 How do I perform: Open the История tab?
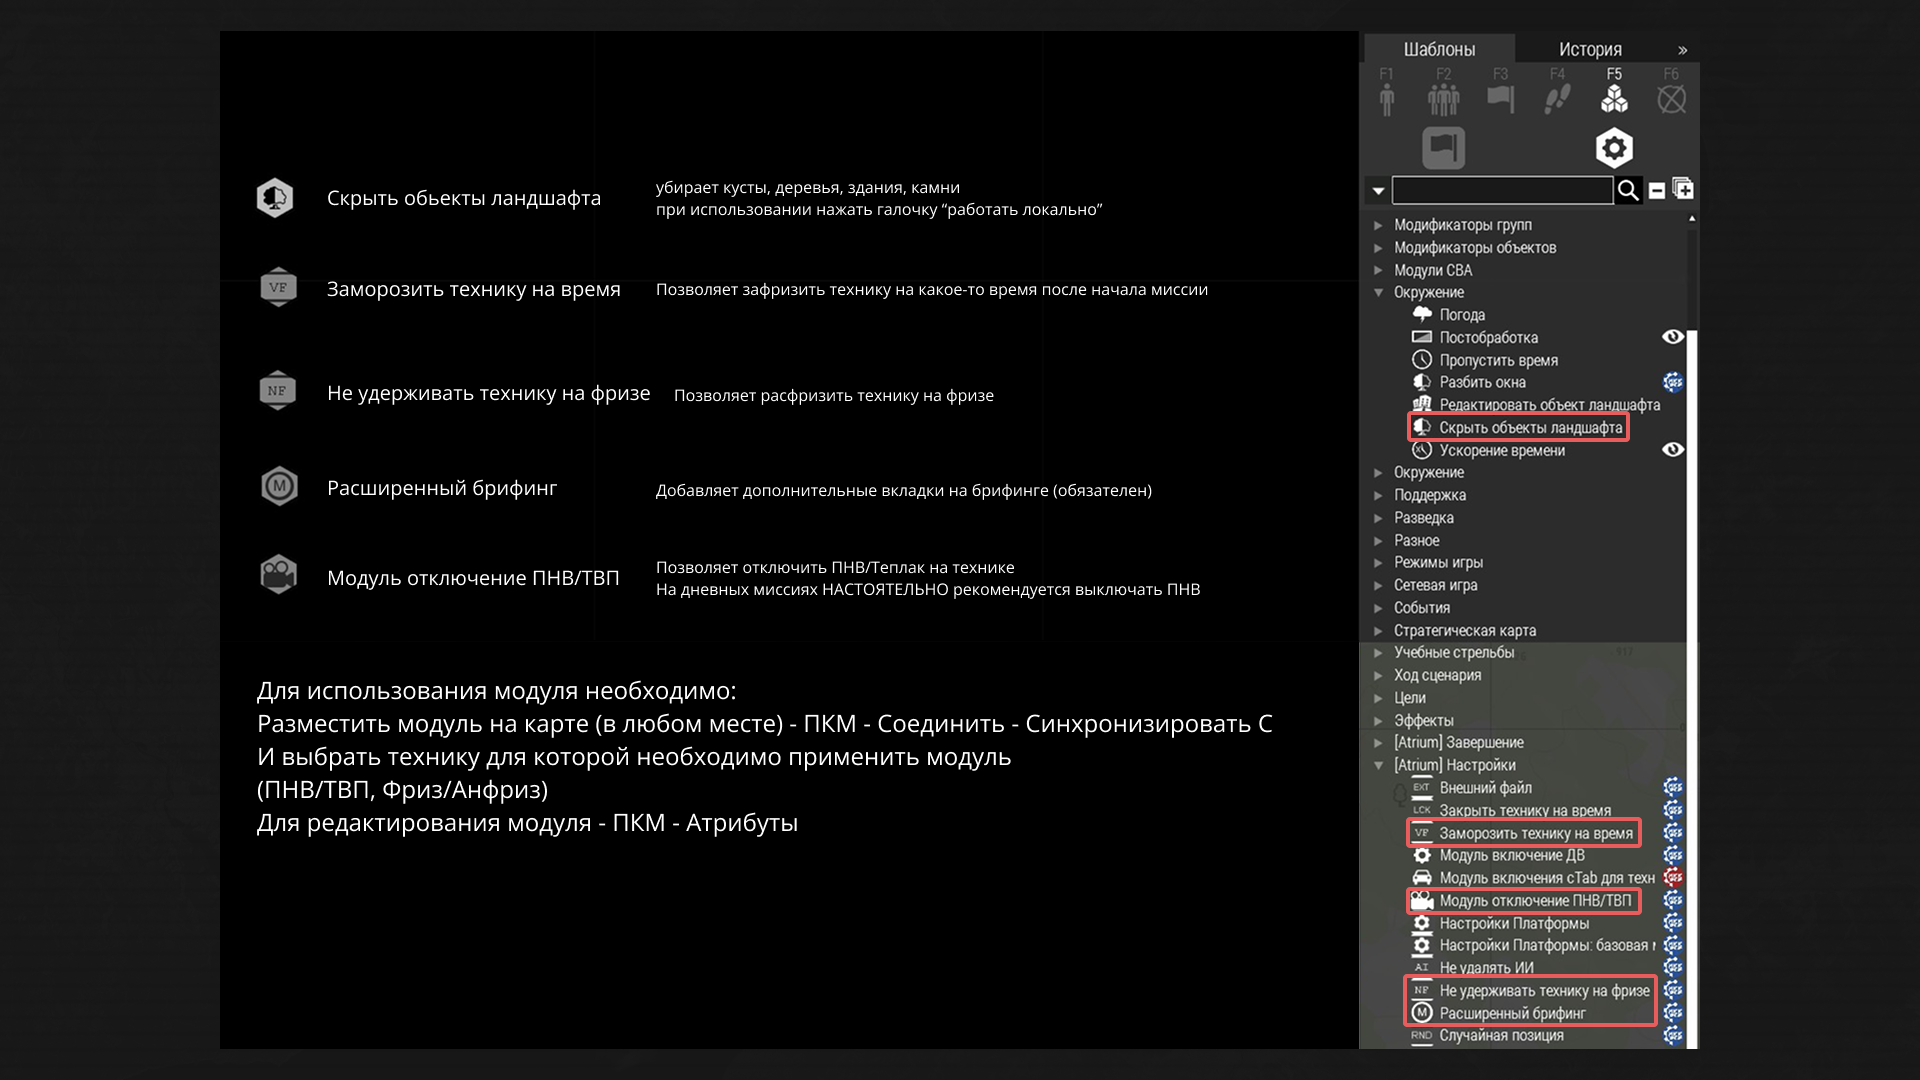tap(1590, 49)
